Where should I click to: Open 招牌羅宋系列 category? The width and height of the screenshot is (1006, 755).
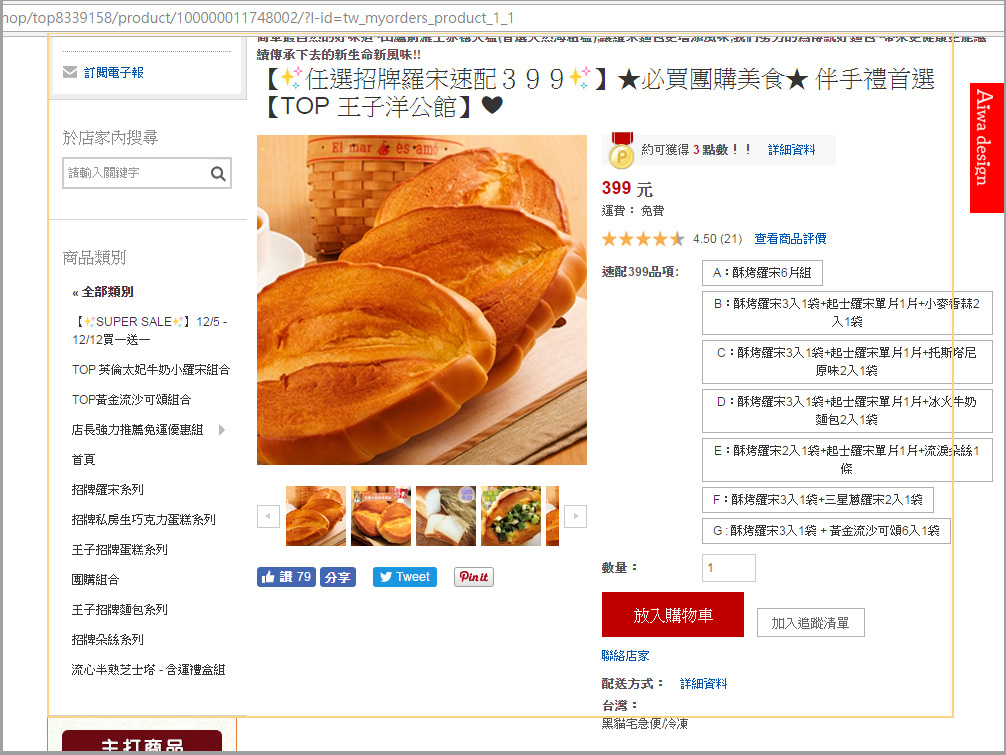(x=108, y=489)
